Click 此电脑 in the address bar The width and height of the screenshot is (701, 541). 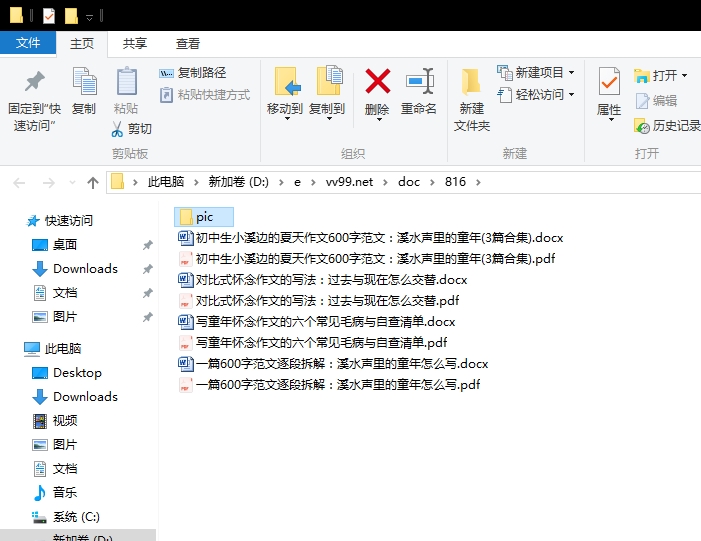(166, 182)
